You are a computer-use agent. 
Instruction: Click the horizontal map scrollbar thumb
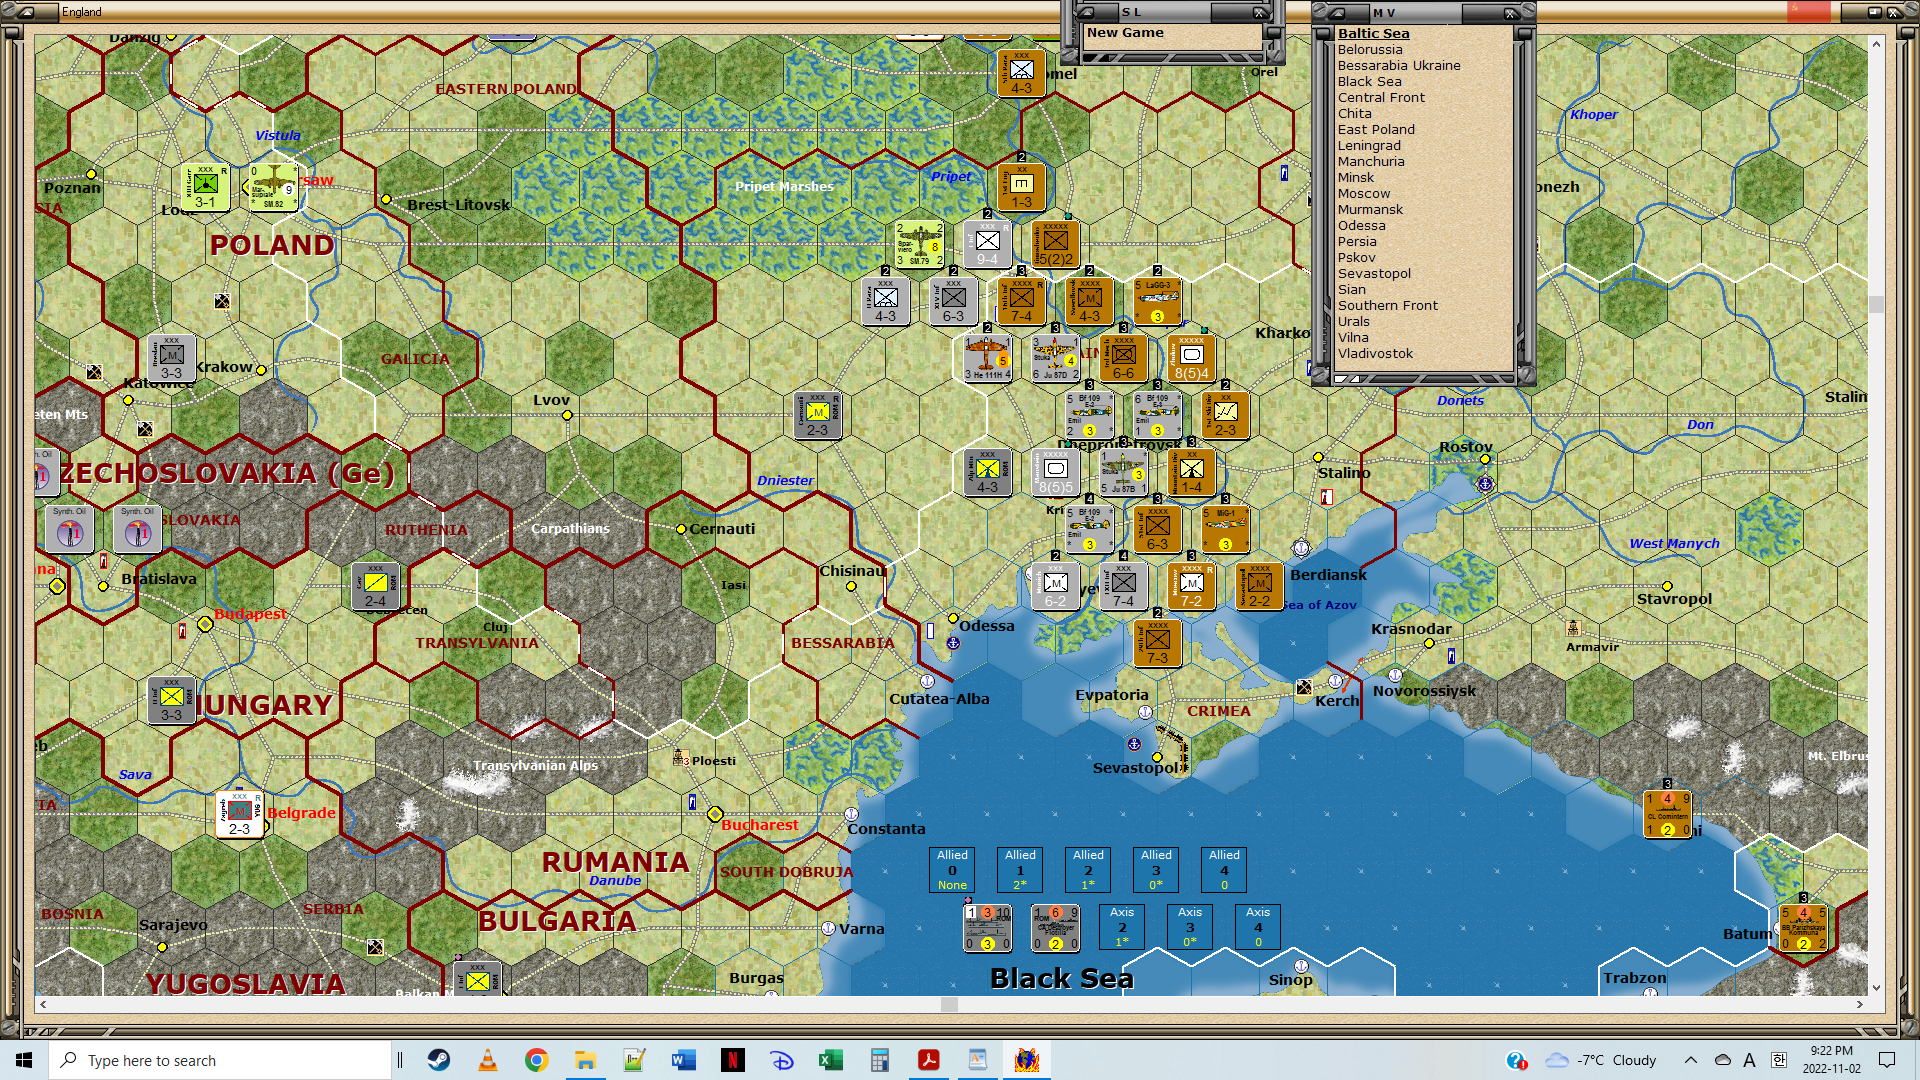pos(949,1004)
